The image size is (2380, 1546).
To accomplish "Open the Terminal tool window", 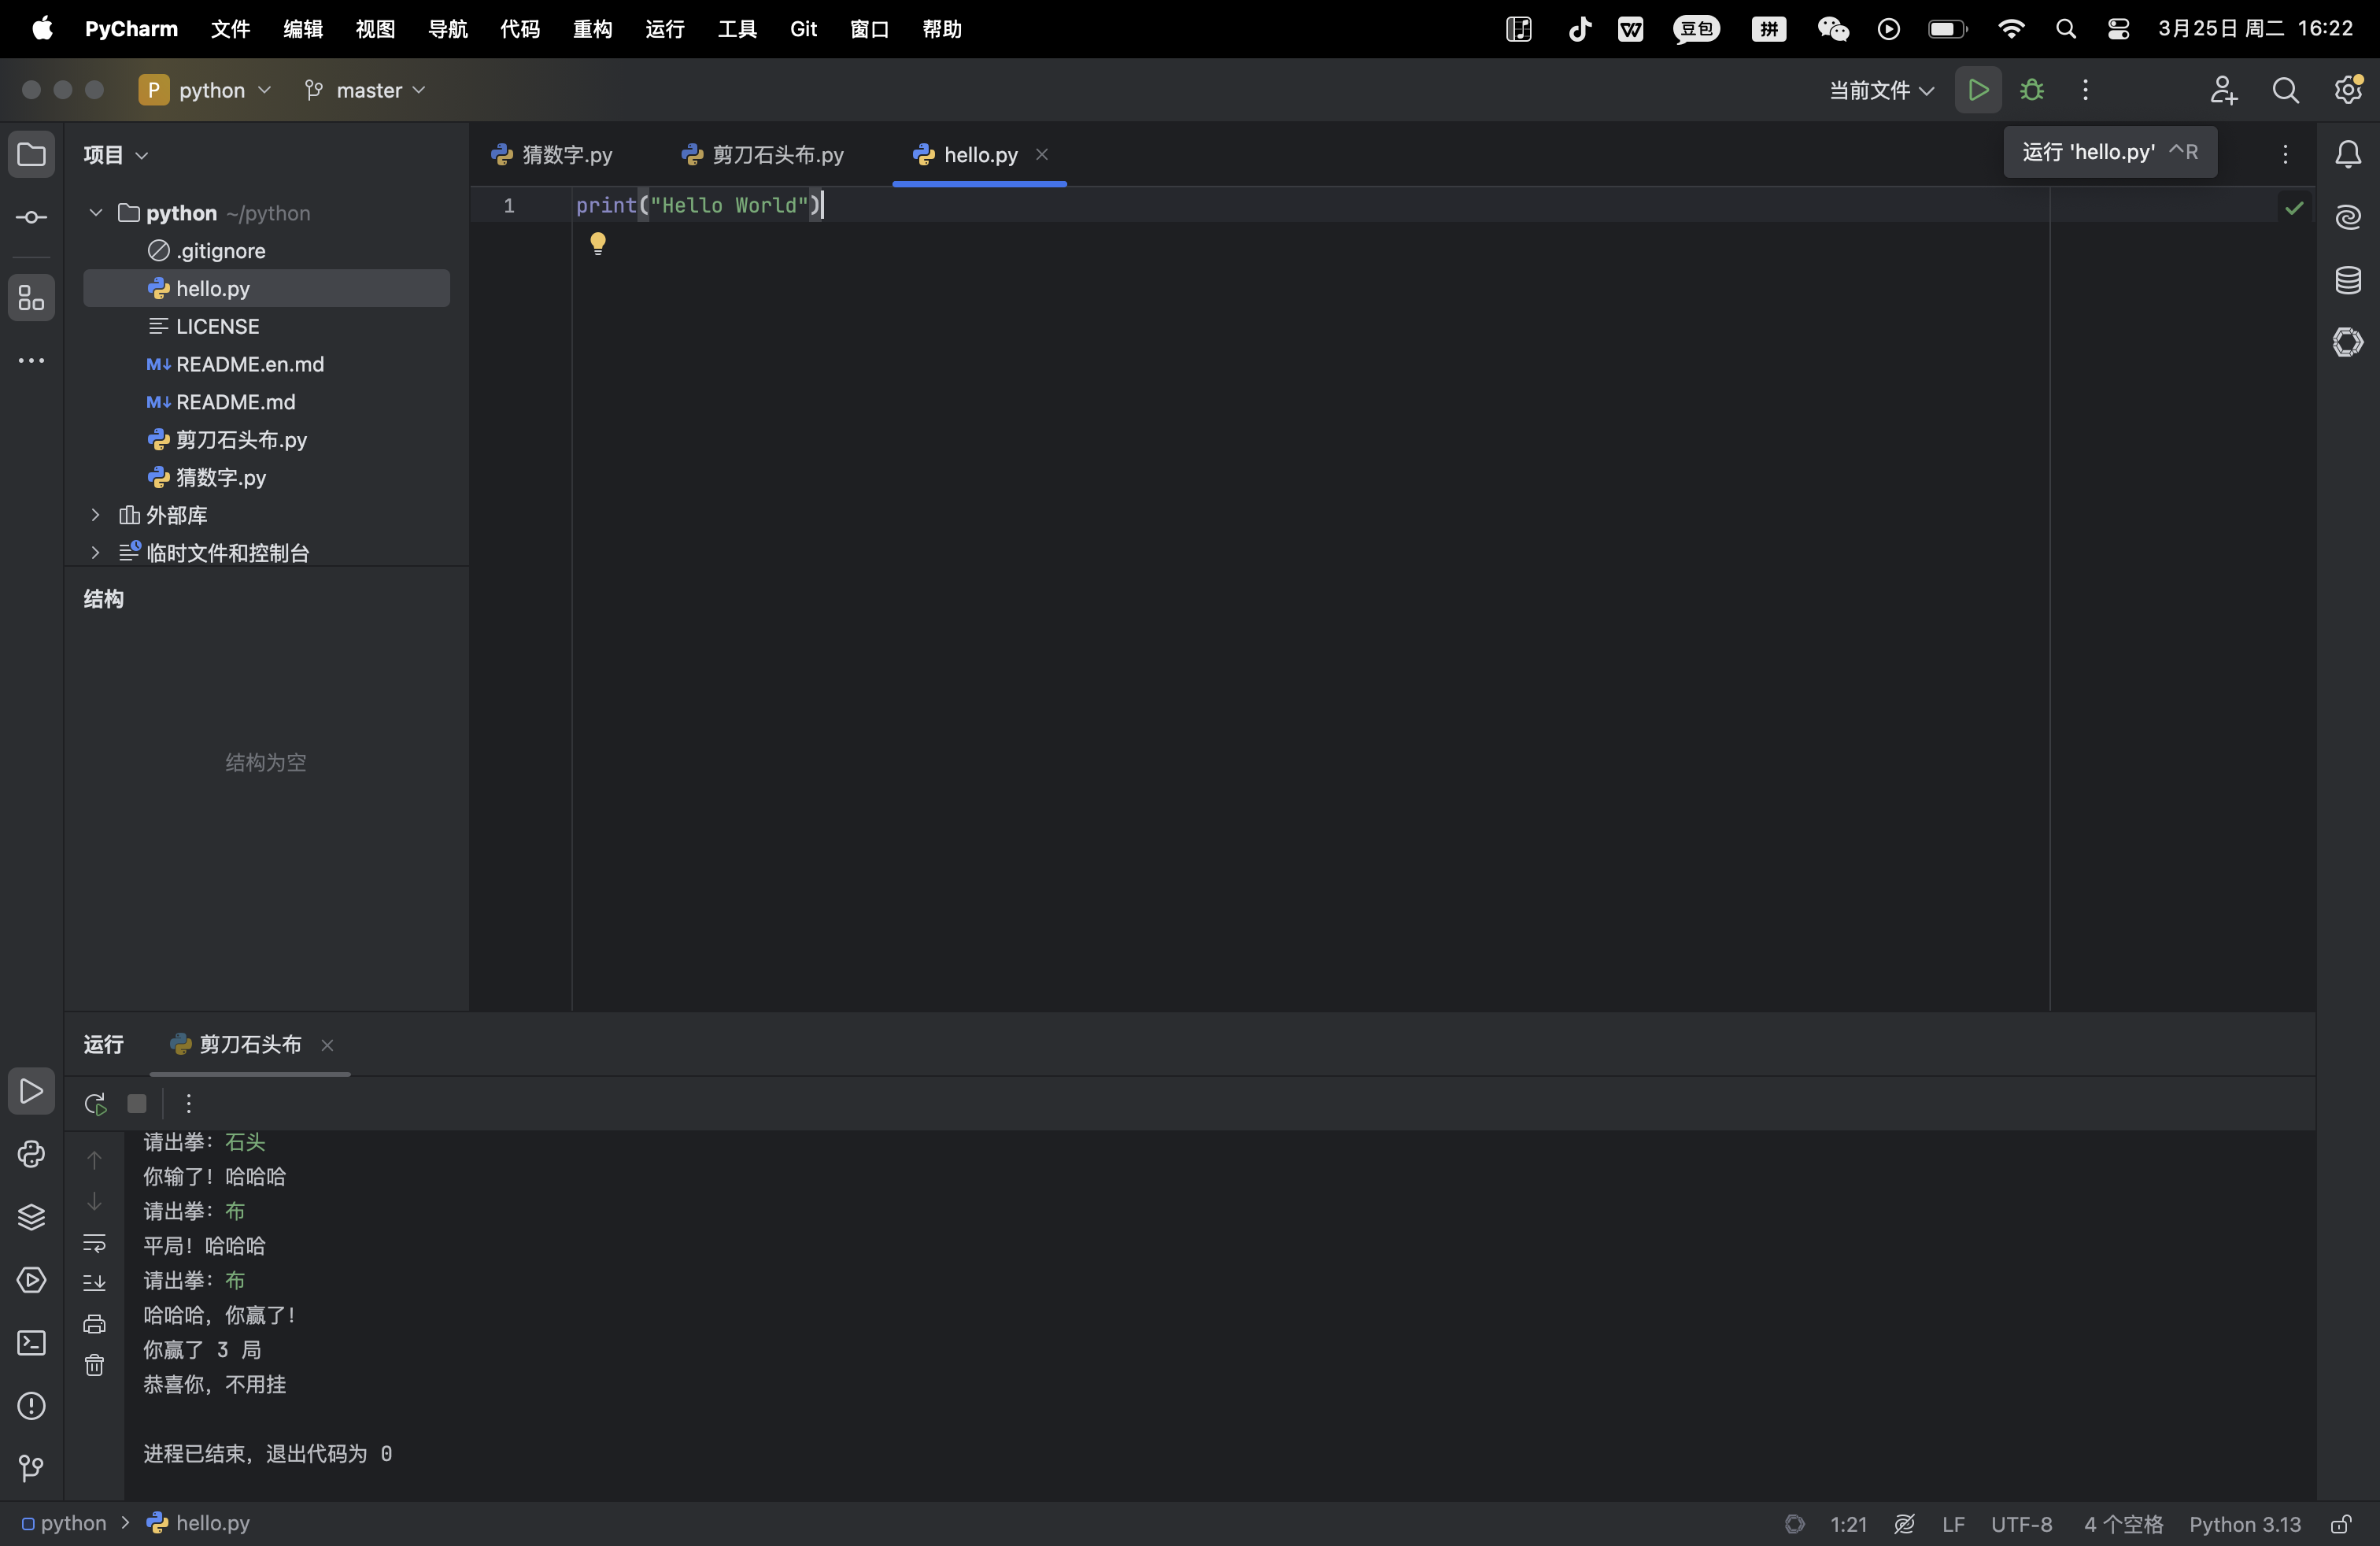I will pyautogui.click(x=31, y=1343).
